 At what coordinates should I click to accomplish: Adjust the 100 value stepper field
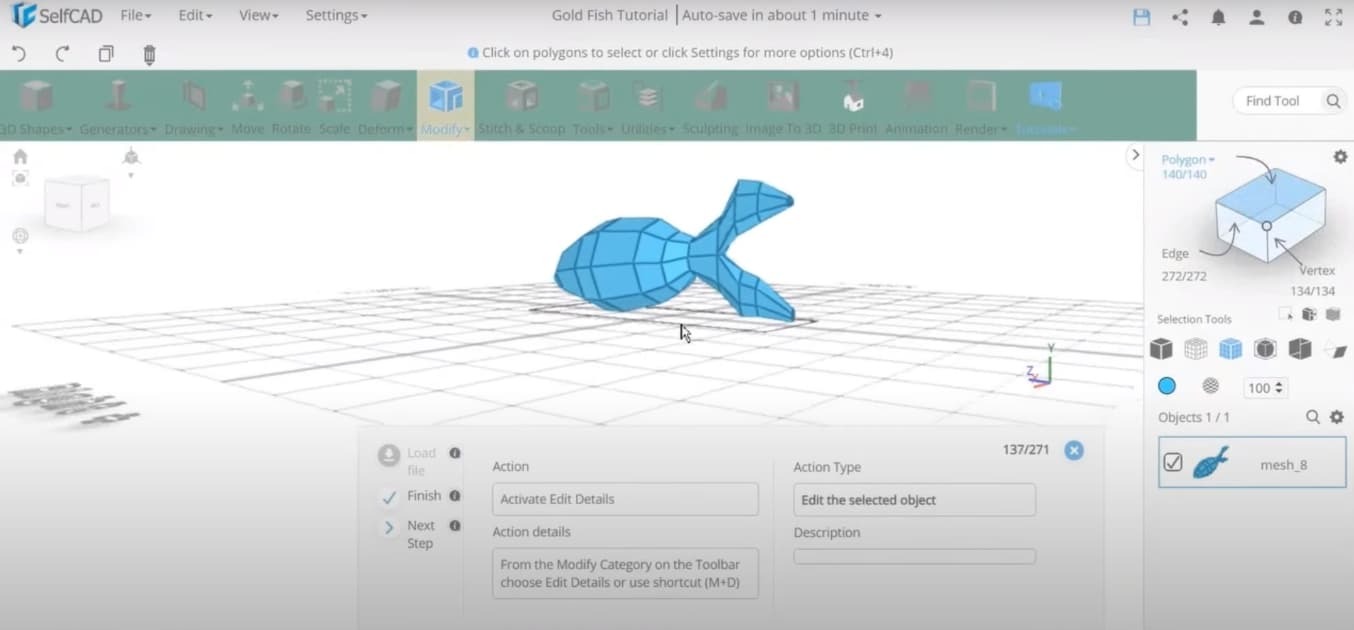coord(1264,387)
